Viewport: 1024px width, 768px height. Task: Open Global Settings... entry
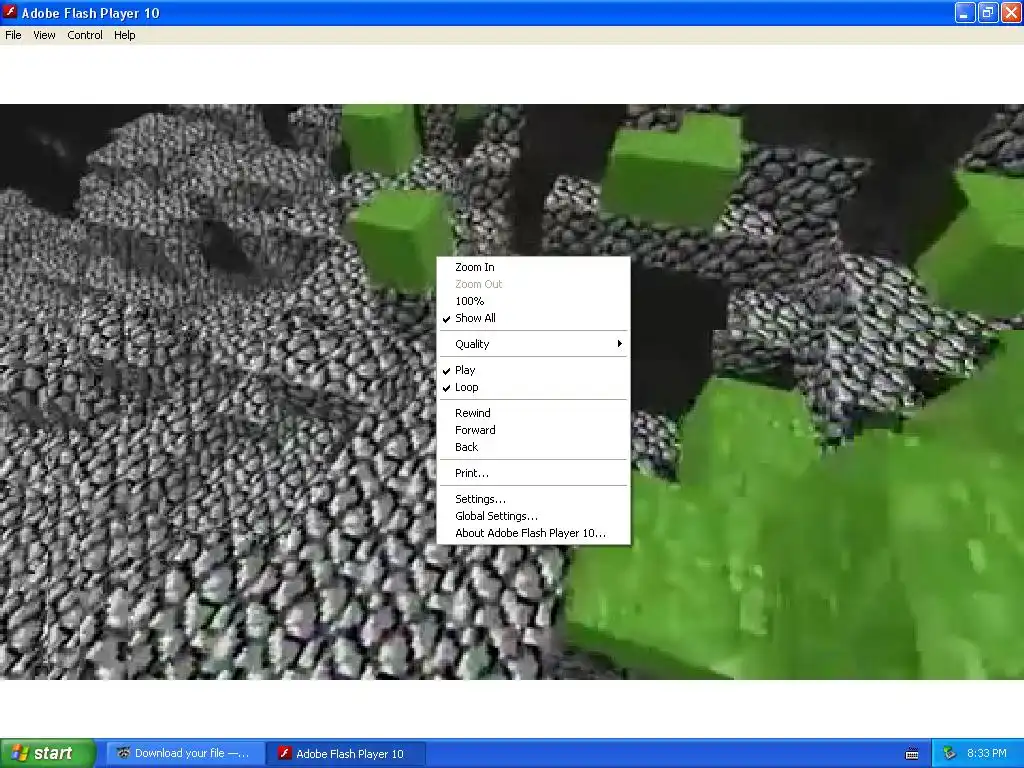click(x=534, y=516)
